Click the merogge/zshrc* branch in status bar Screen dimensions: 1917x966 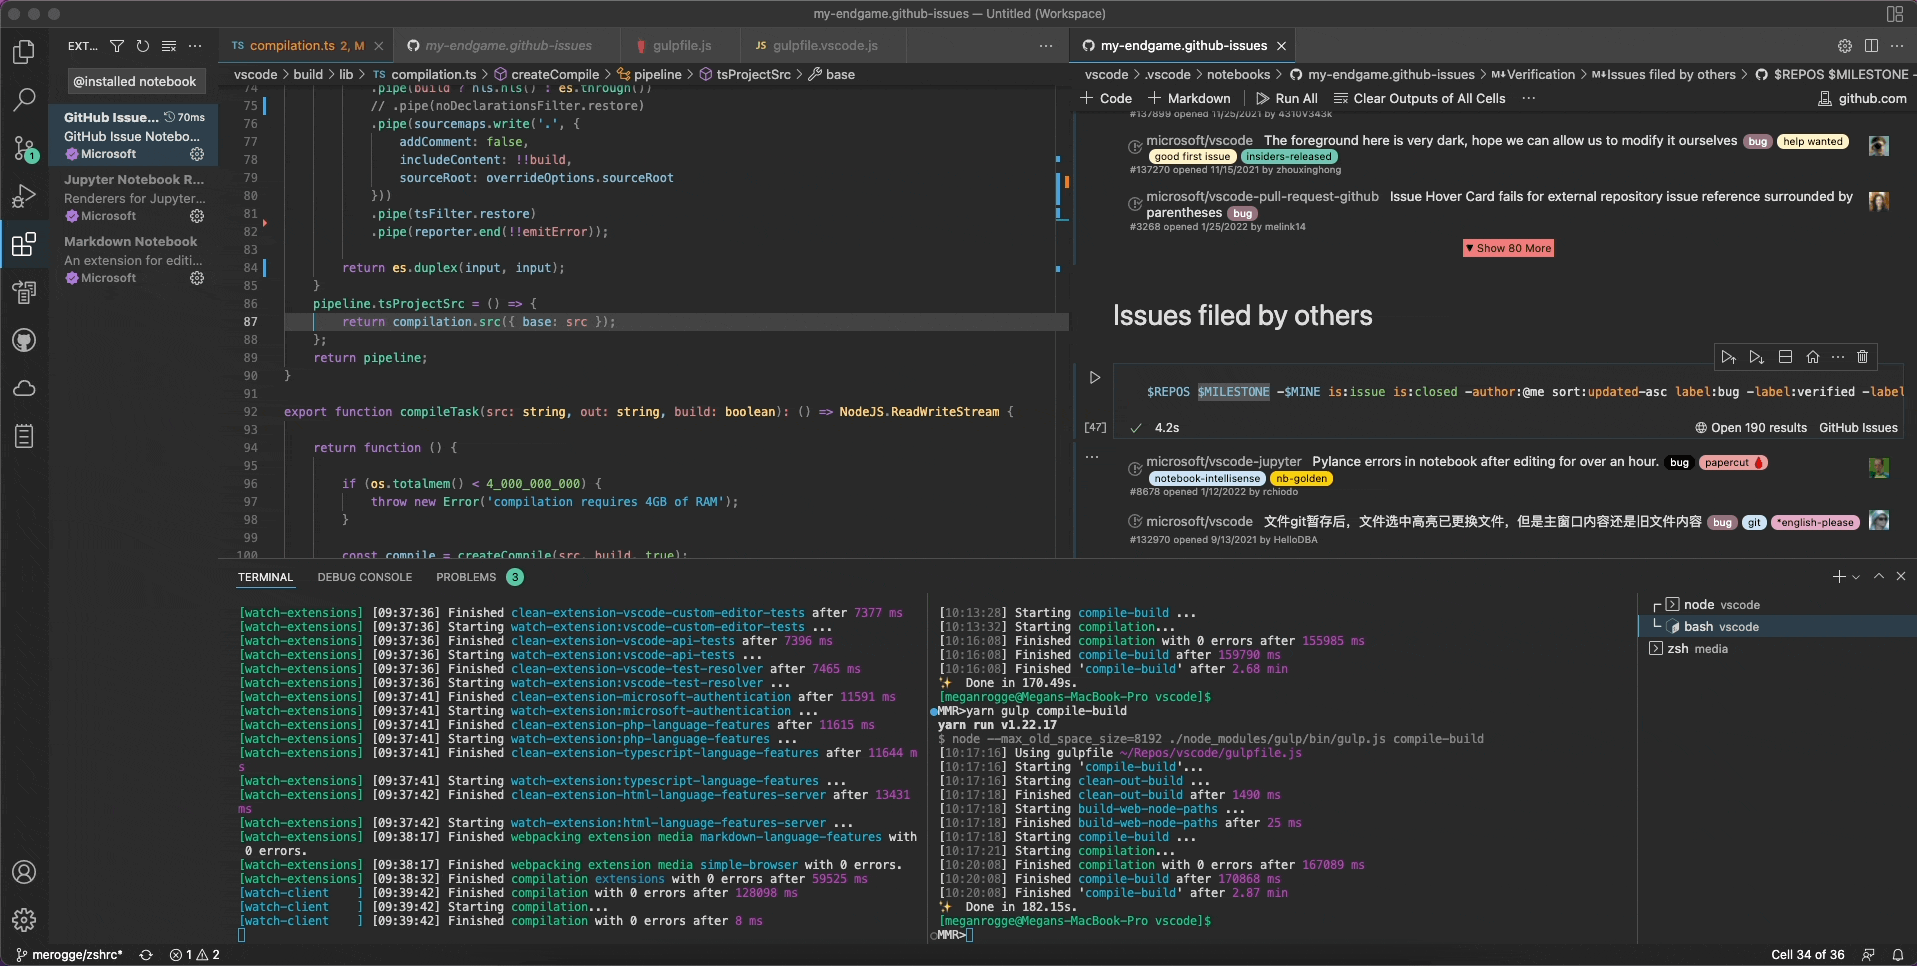(x=70, y=955)
